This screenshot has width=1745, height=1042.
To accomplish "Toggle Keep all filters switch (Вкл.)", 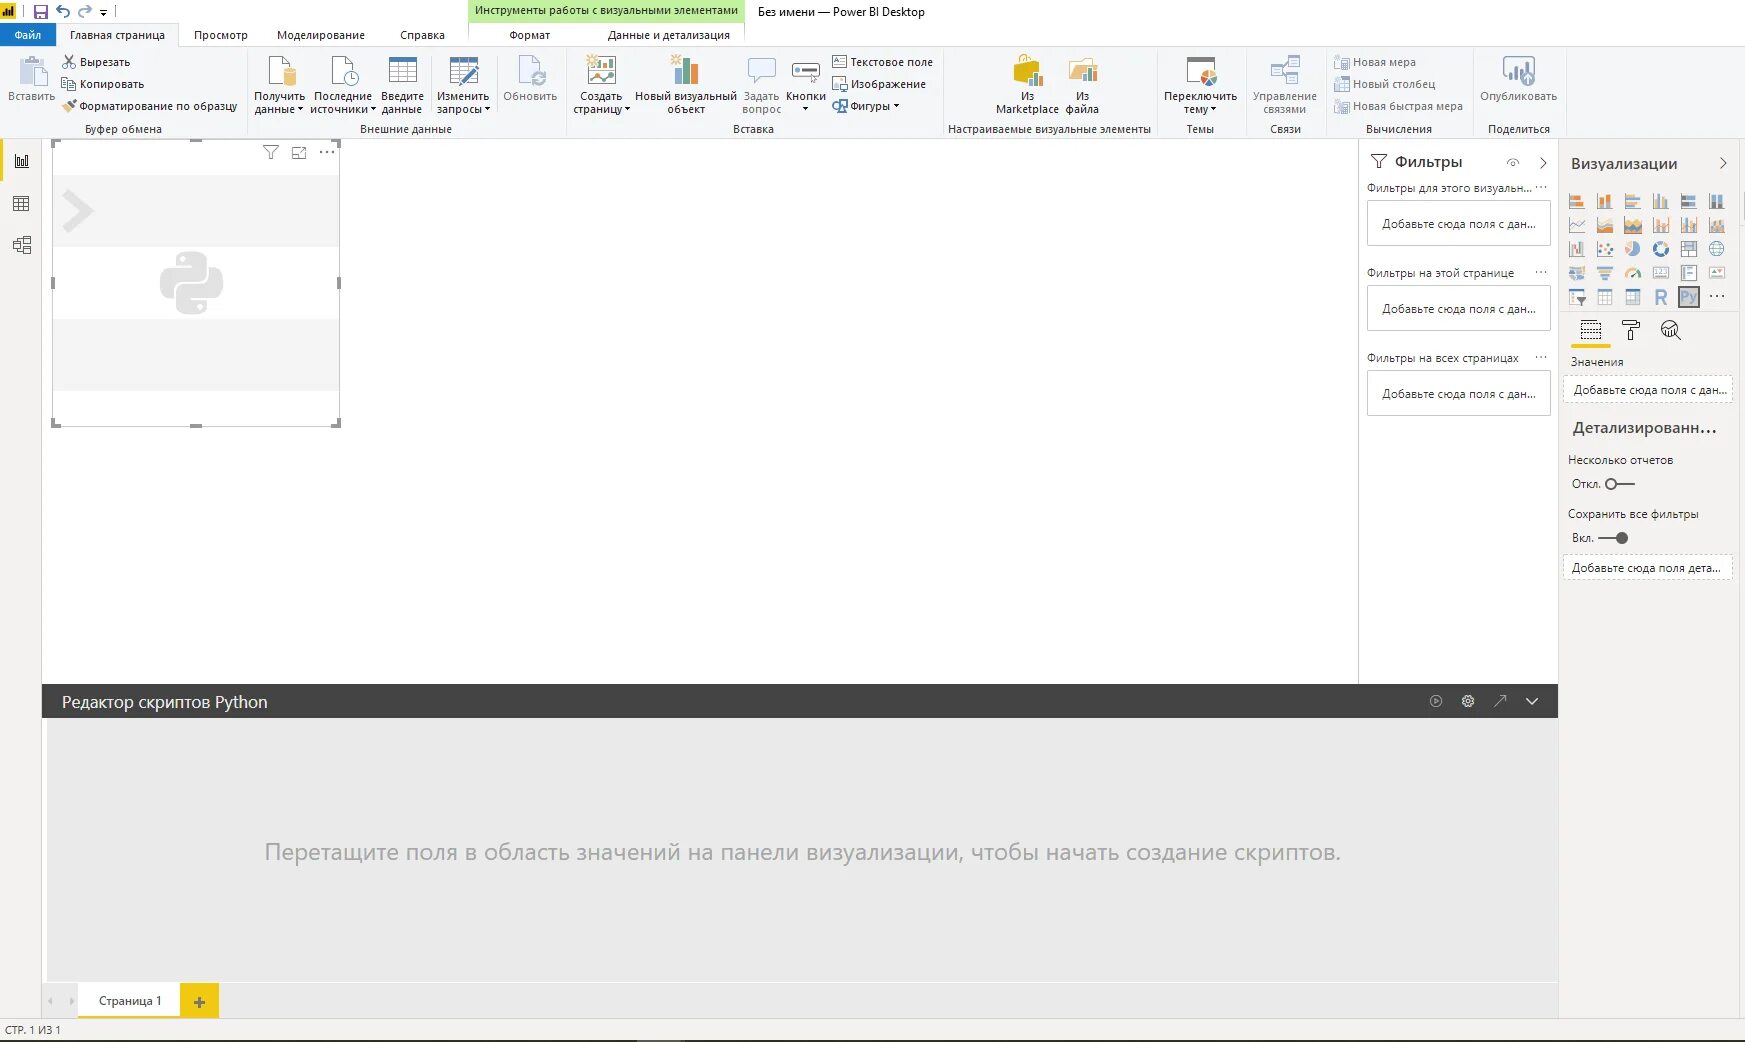I will [x=1613, y=538].
